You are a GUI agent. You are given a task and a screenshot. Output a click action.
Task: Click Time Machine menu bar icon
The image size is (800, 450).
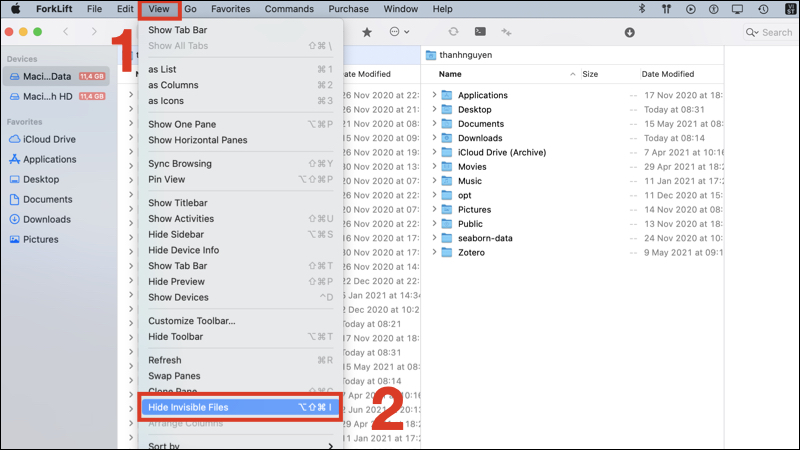tap(763, 9)
